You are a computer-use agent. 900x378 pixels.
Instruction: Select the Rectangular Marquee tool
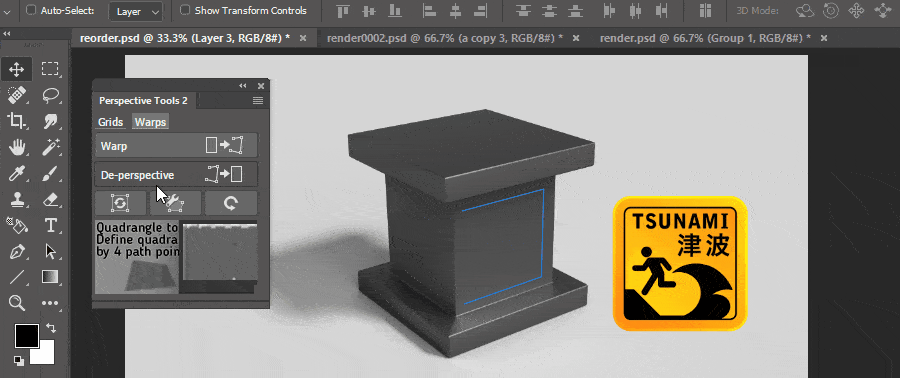click(51, 69)
